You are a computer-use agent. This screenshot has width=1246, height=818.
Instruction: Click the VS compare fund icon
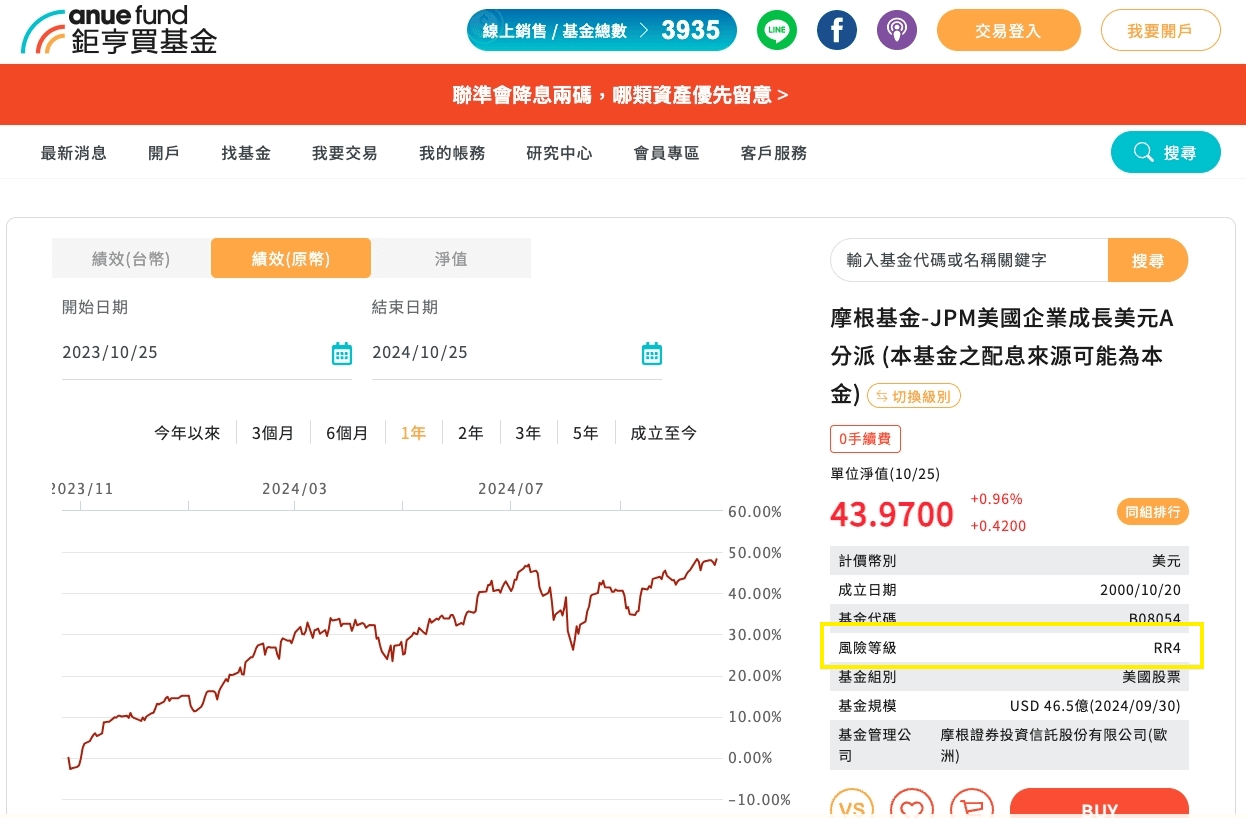pyautogui.click(x=852, y=806)
